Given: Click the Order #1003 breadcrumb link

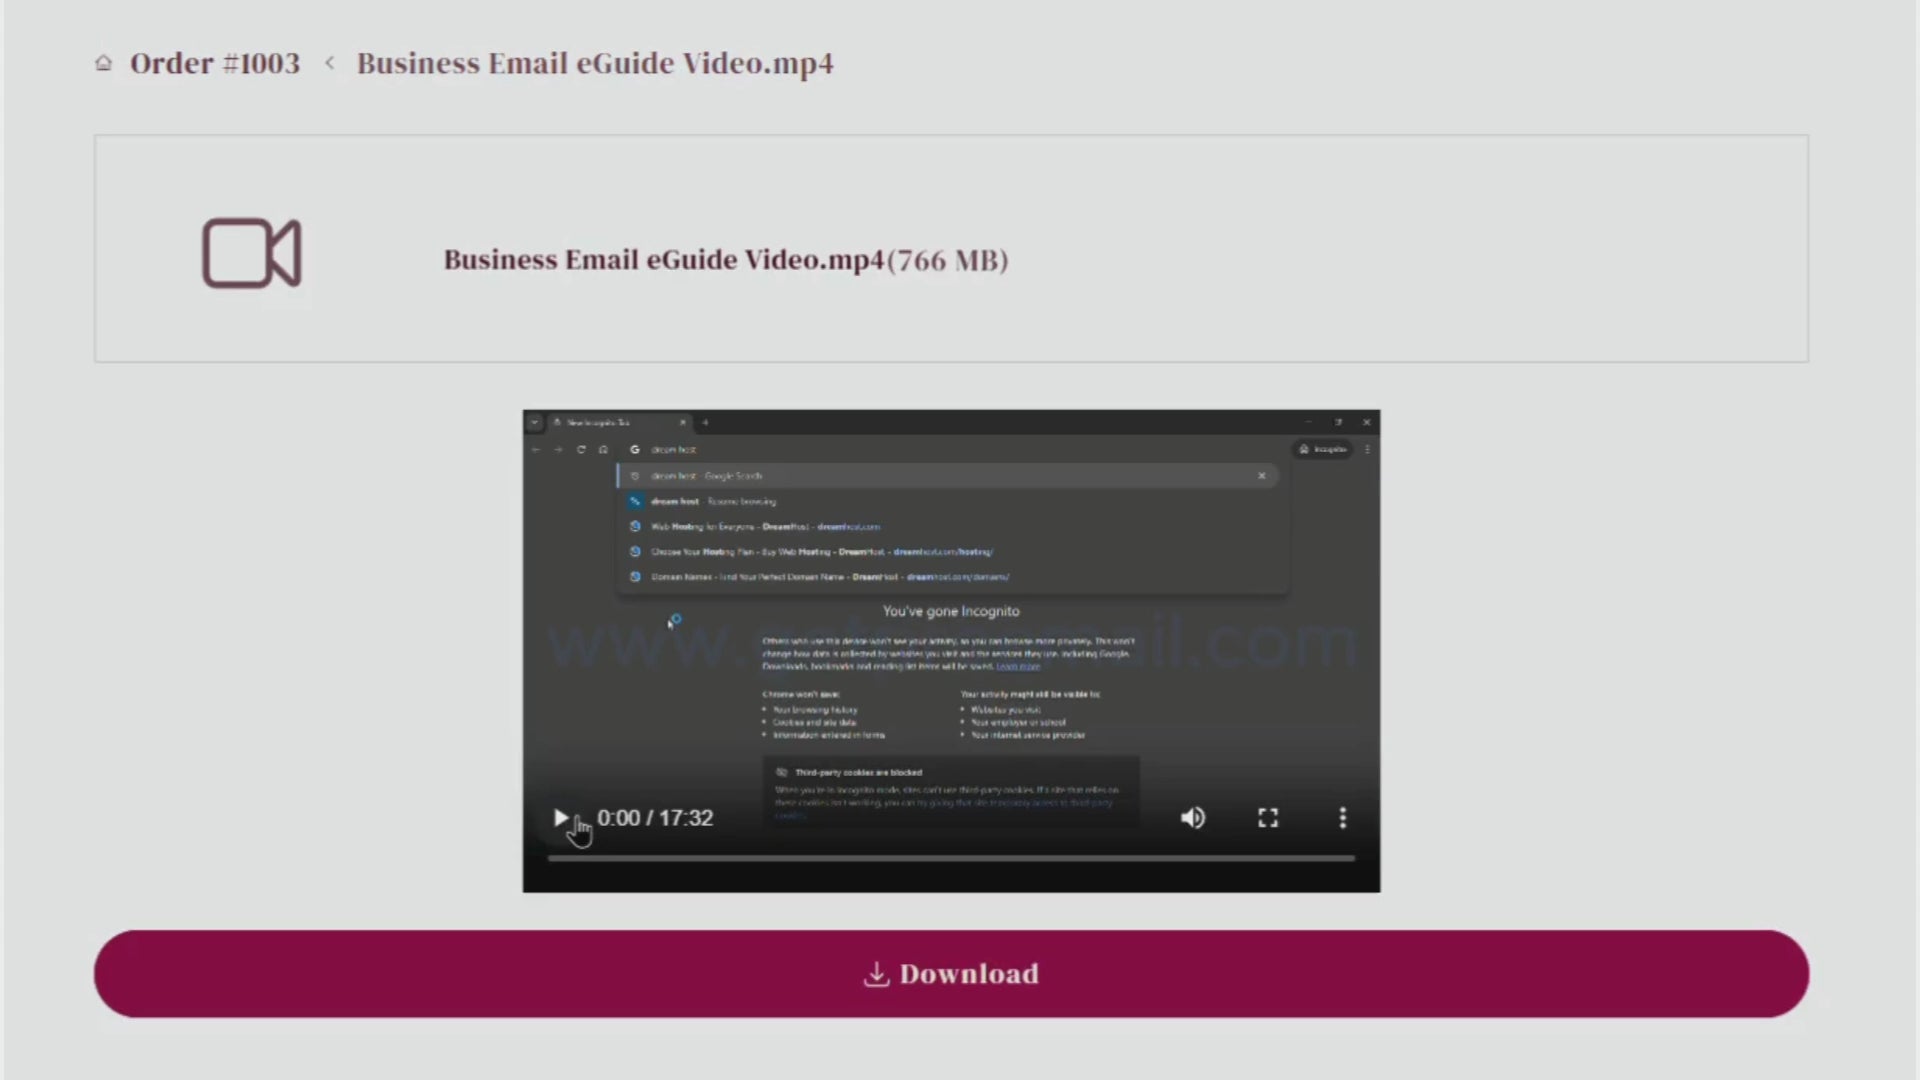Looking at the screenshot, I should (x=215, y=62).
